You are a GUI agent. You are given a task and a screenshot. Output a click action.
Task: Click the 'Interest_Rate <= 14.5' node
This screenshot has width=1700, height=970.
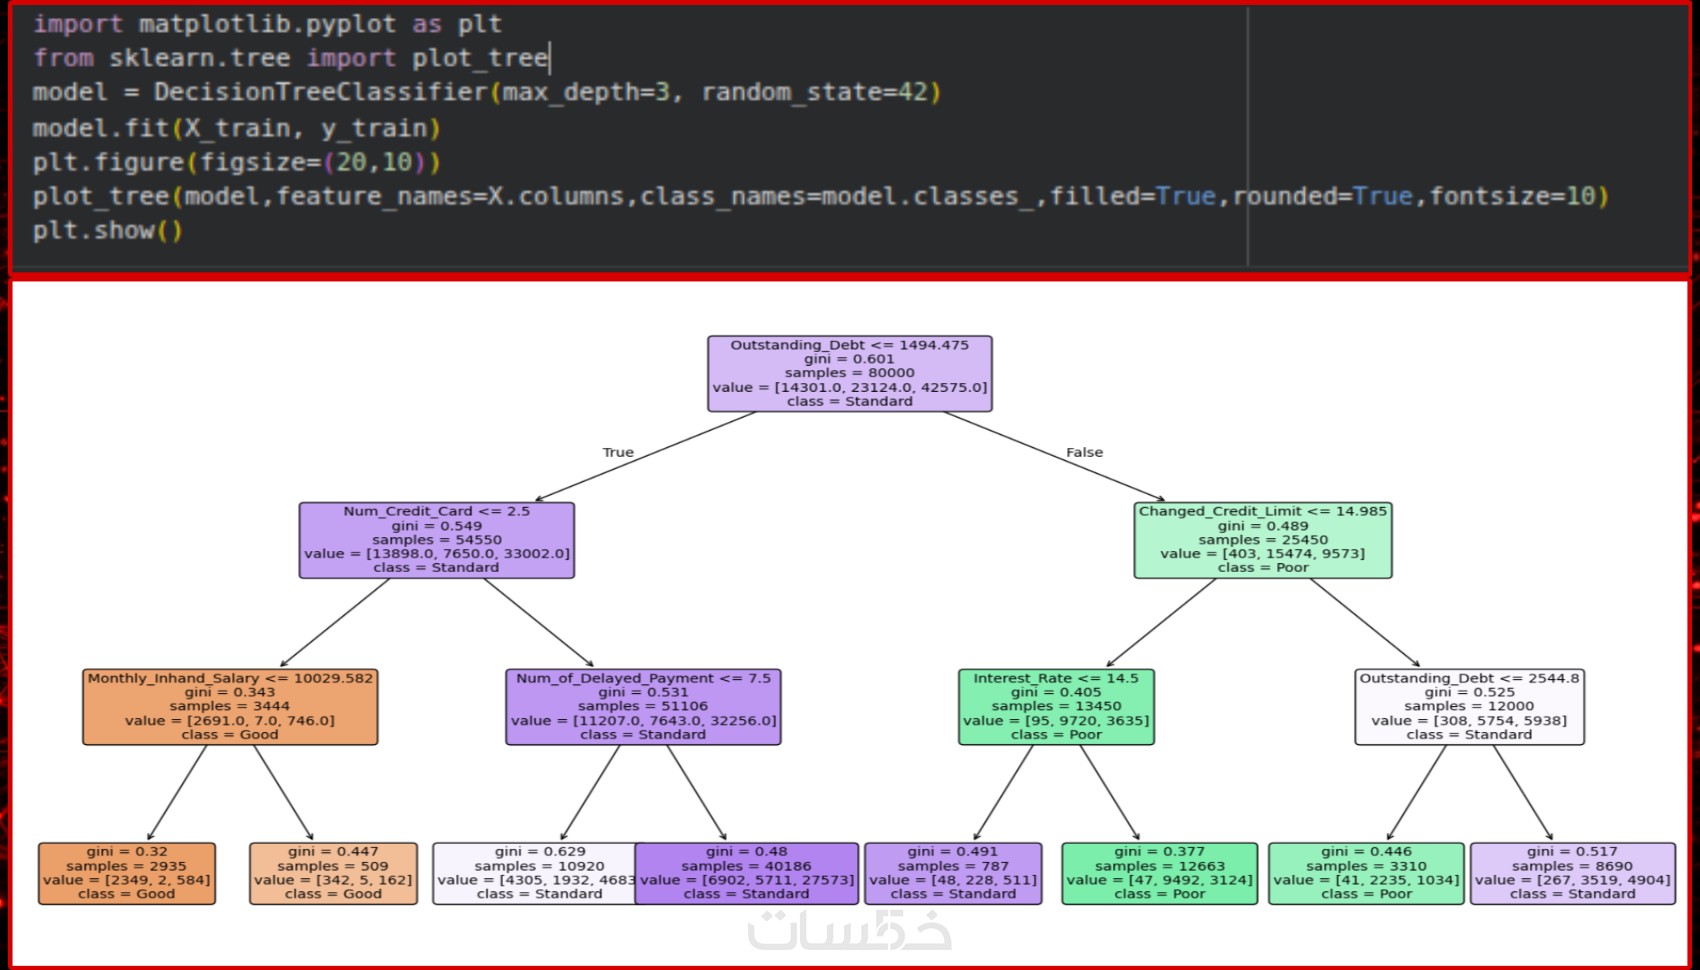pos(1056,707)
